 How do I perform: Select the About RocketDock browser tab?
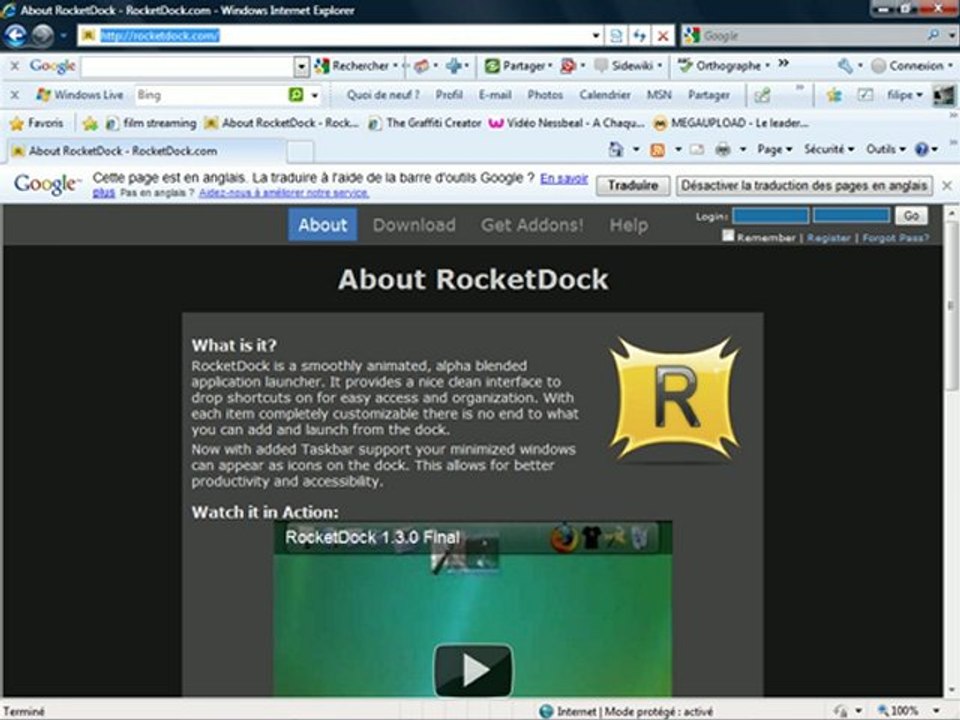145,151
